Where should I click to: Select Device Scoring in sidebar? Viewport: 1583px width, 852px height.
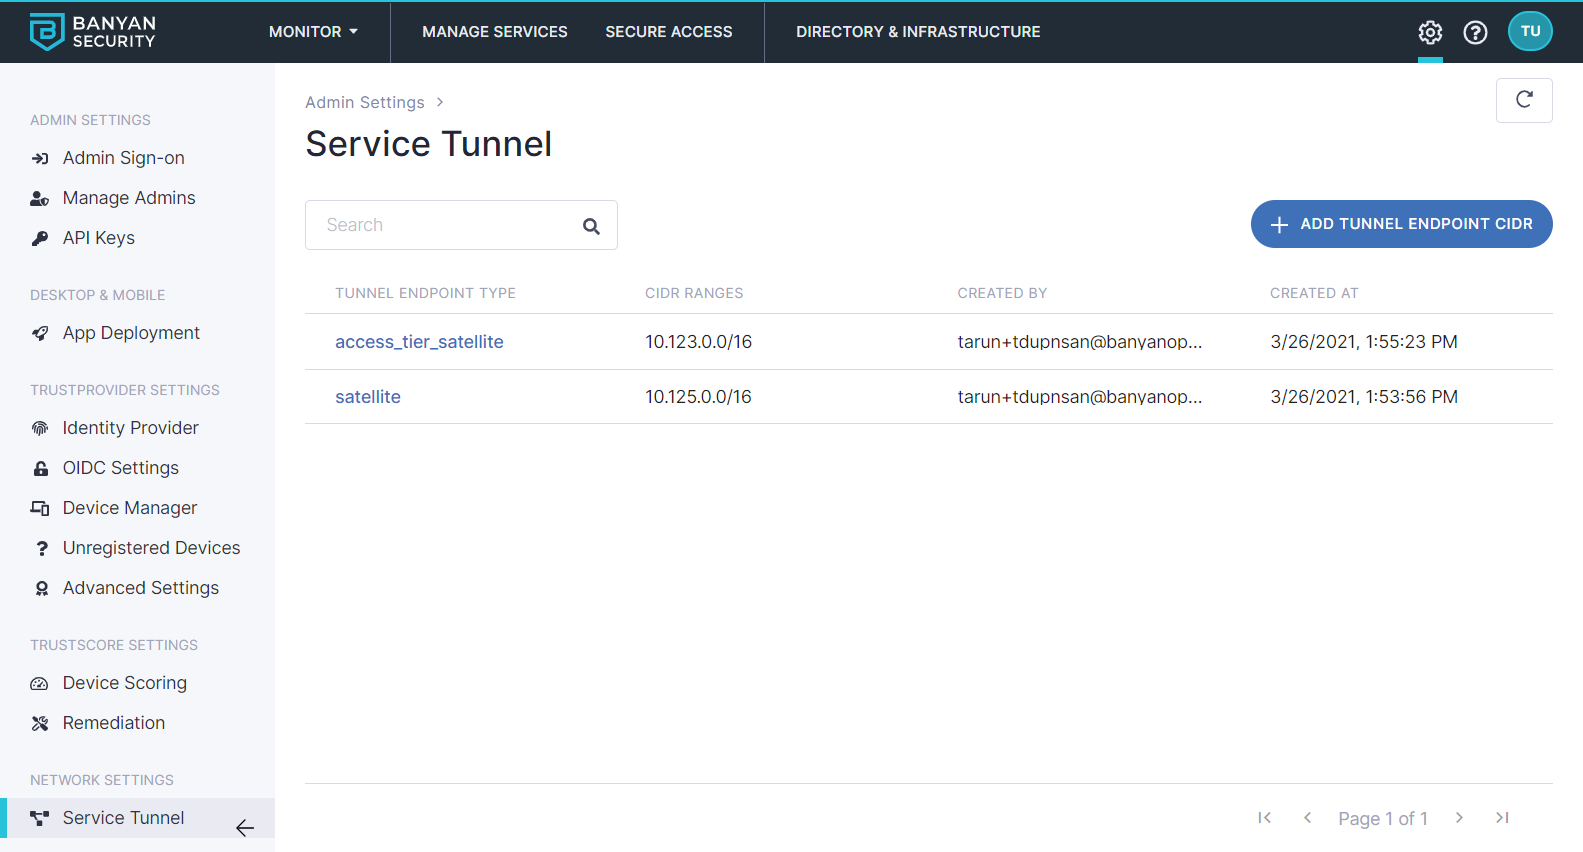tap(124, 683)
